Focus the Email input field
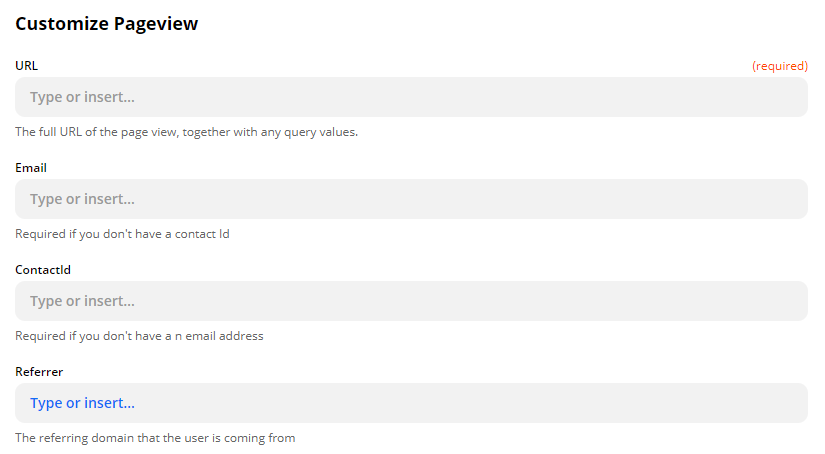Viewport: 825px width, 454px height. [x=411, y=199]
